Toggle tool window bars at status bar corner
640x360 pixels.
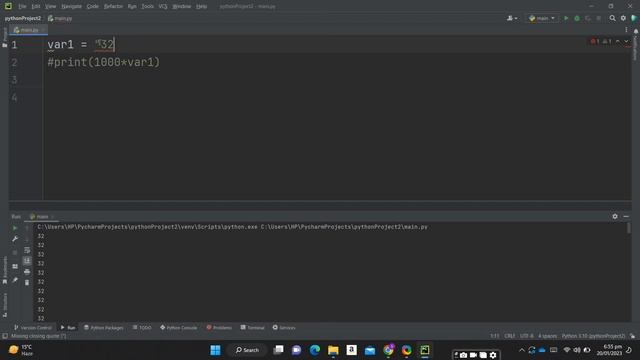pyautogui.click(x=5, y=336)
